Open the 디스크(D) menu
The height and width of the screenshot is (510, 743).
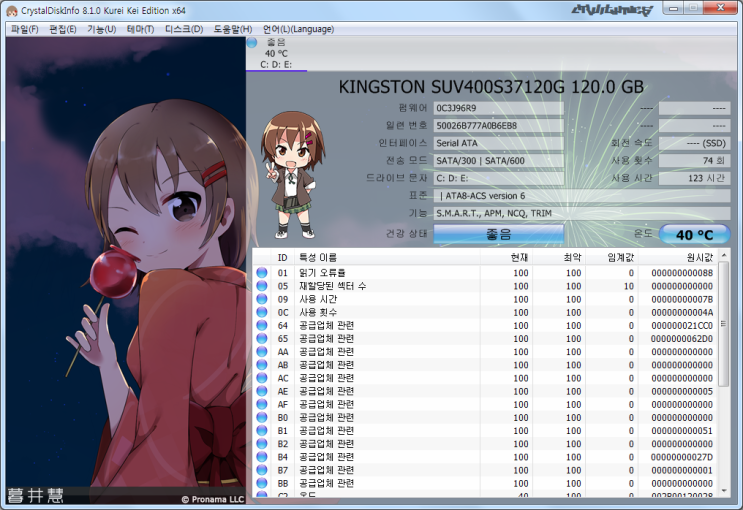click(x=184, y=29)
